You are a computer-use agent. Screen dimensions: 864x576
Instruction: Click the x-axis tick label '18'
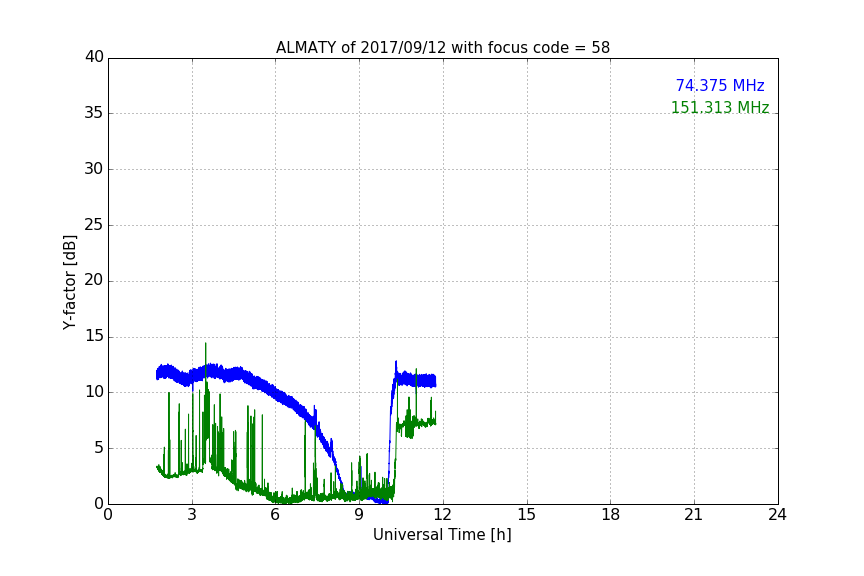pos(611,515)
